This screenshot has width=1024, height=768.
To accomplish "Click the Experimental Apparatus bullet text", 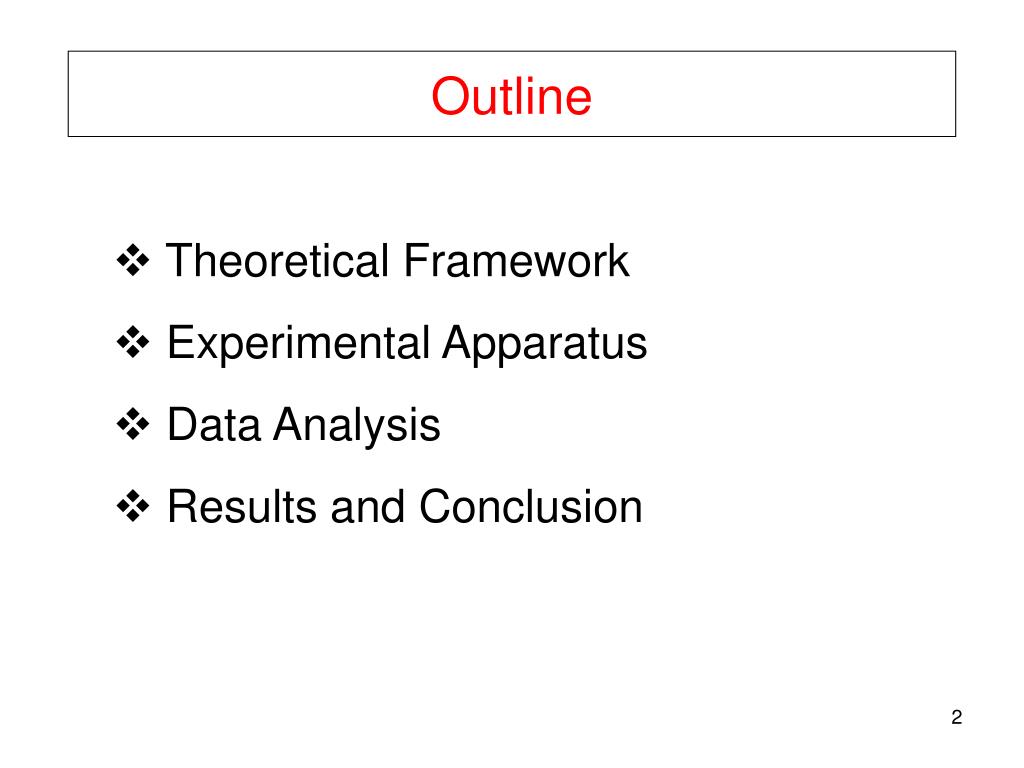I will tap(407, 344).
